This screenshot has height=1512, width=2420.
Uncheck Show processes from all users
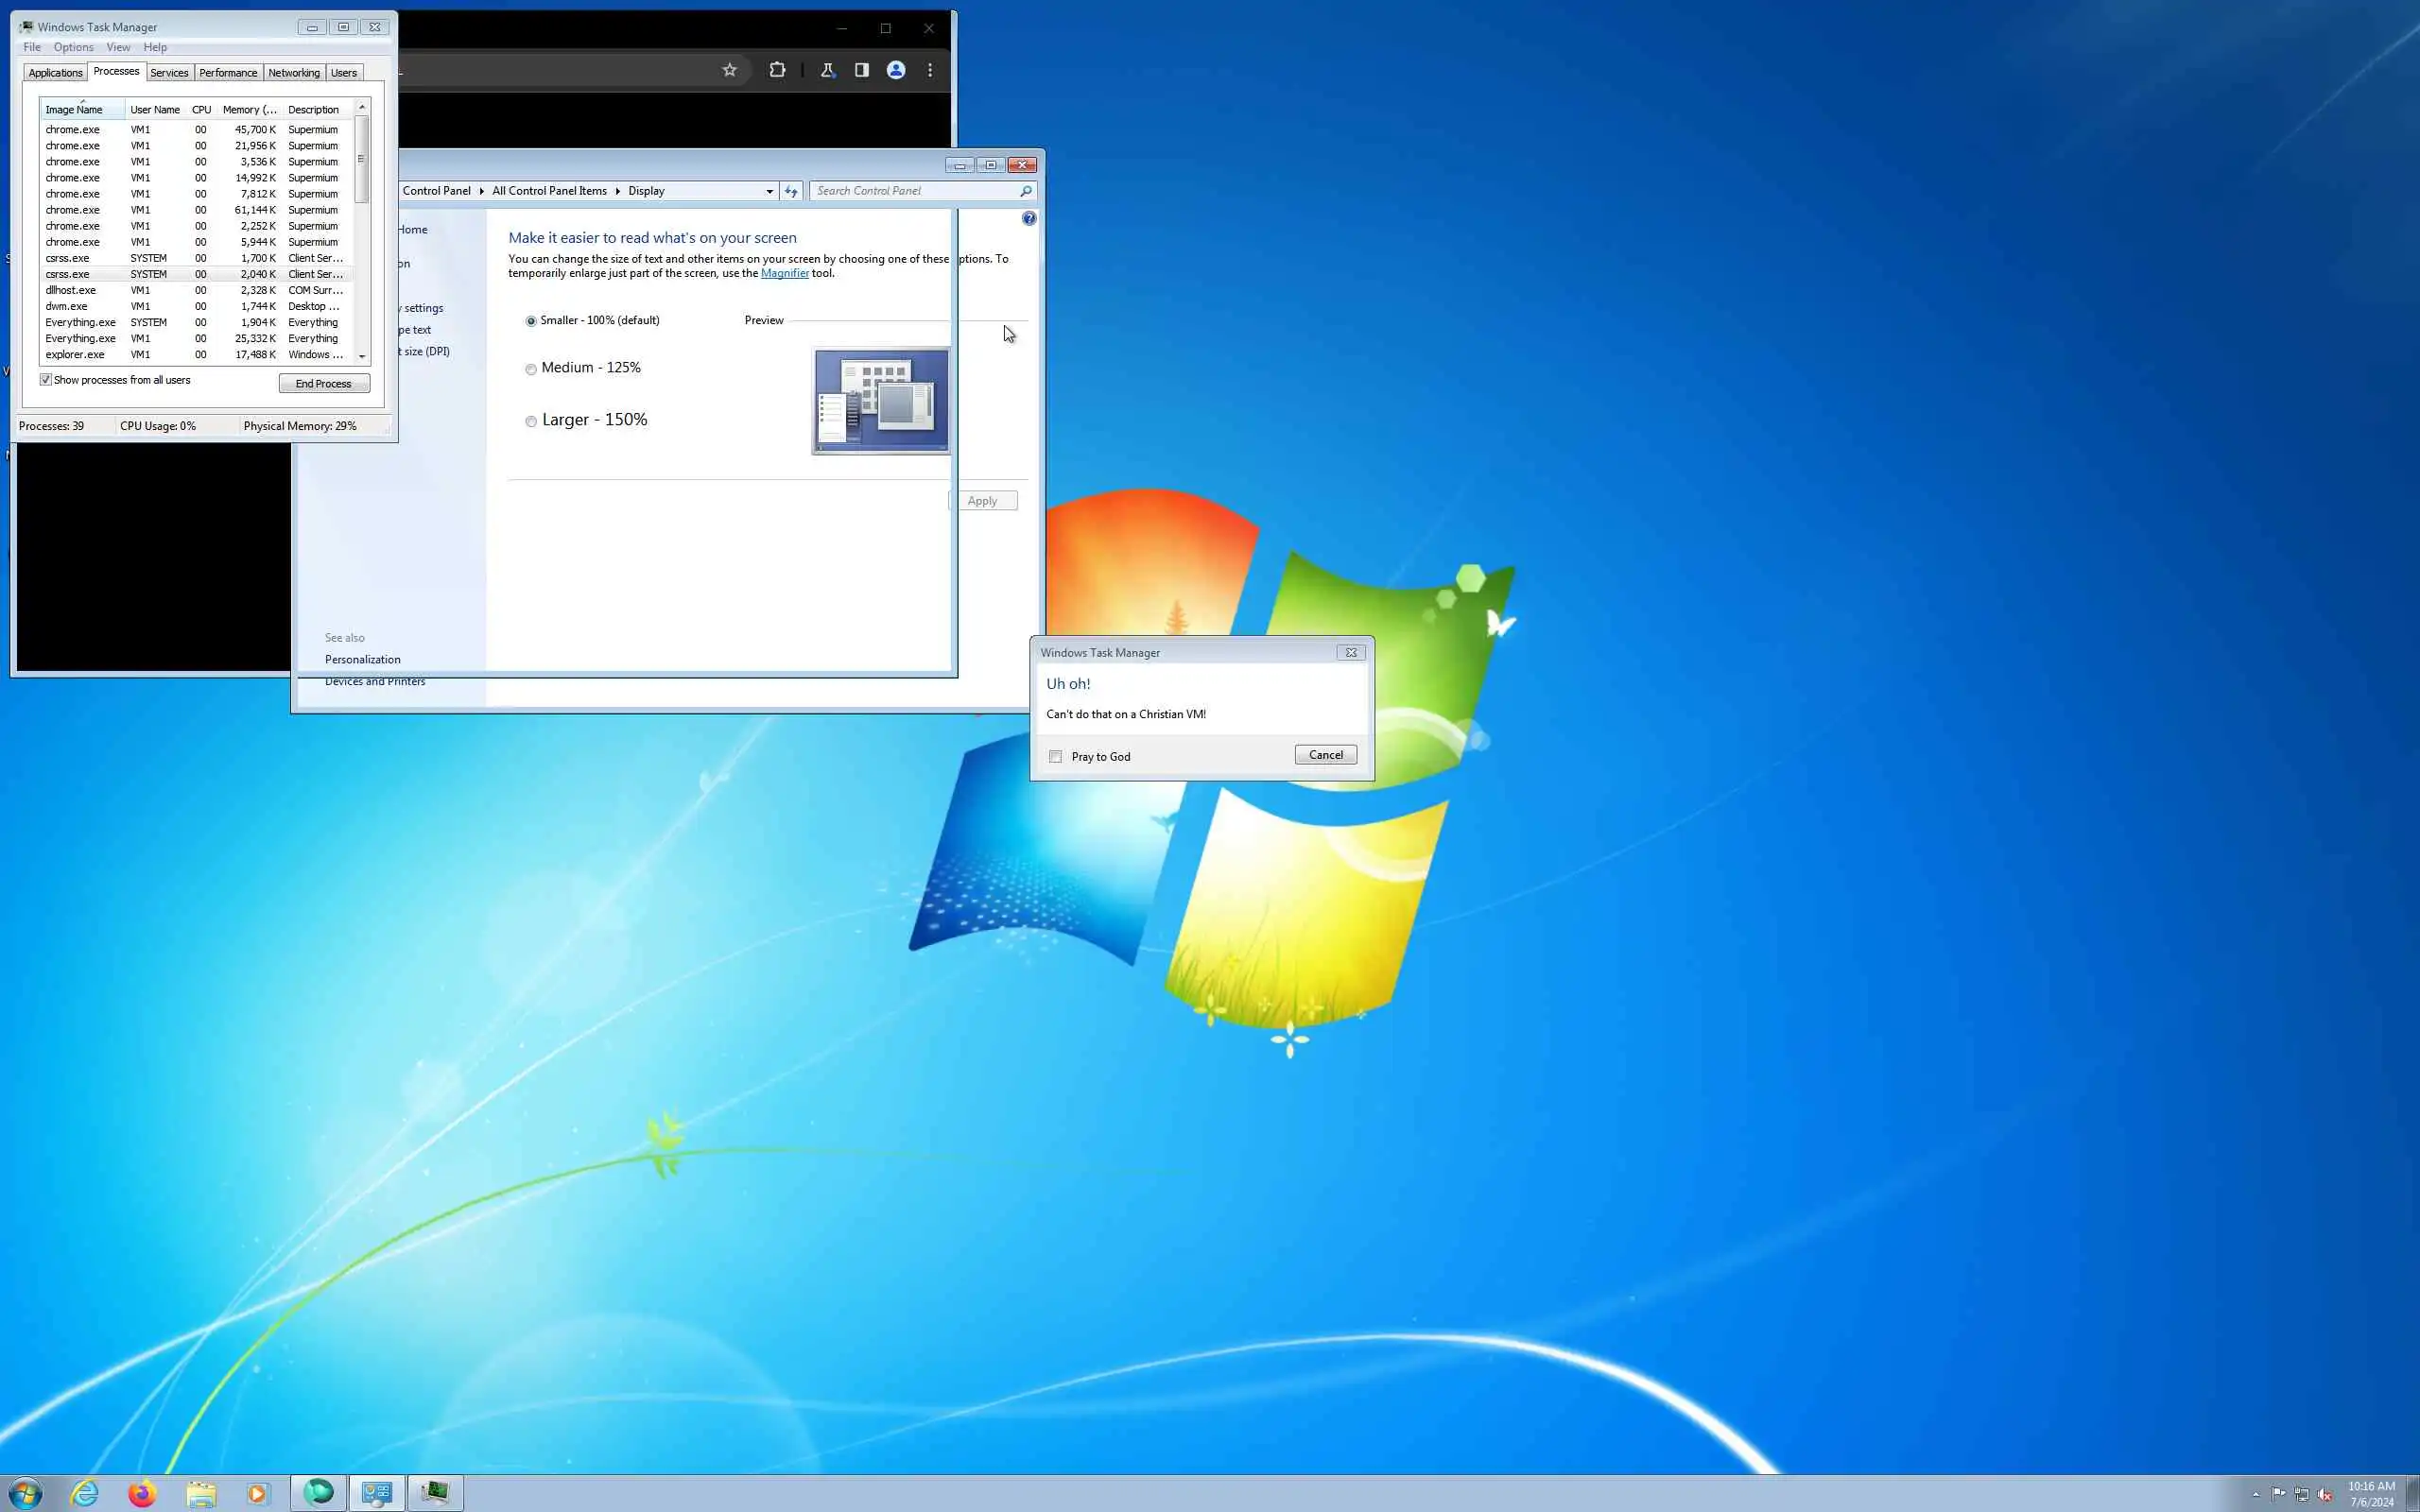click(46, 380)
